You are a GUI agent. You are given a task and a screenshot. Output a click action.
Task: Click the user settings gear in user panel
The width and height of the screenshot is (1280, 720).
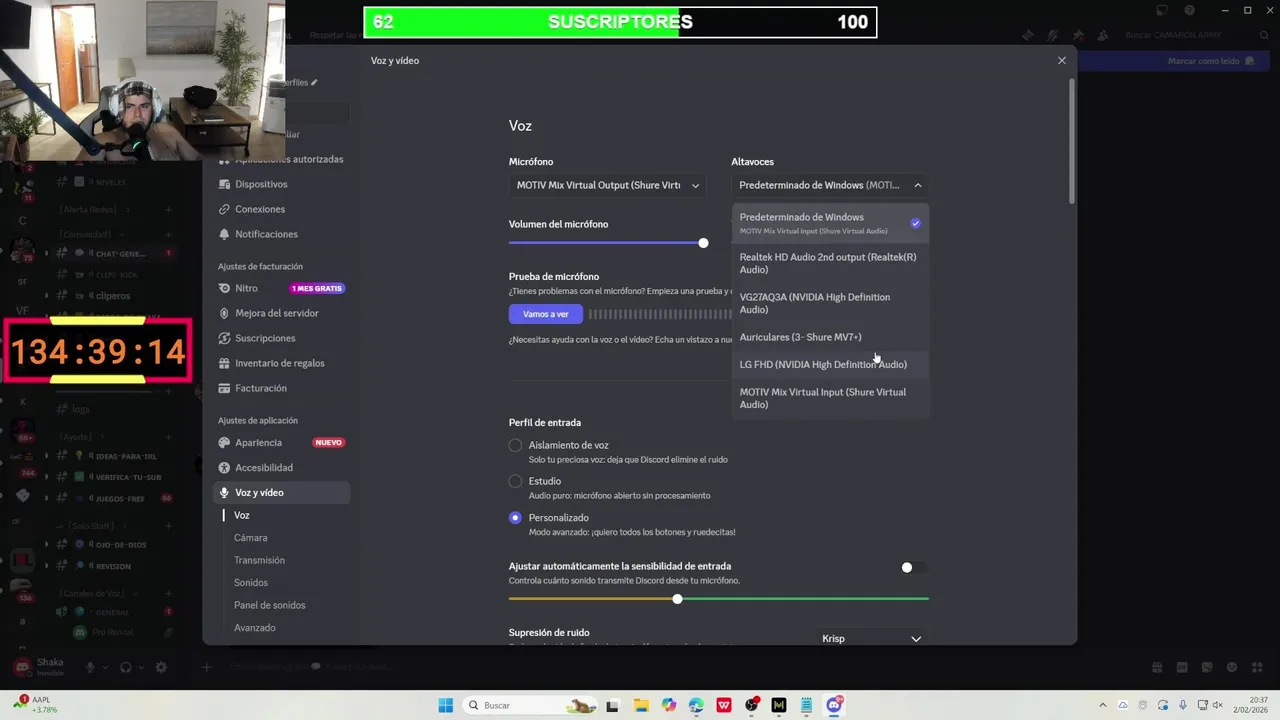pos(161,667)
